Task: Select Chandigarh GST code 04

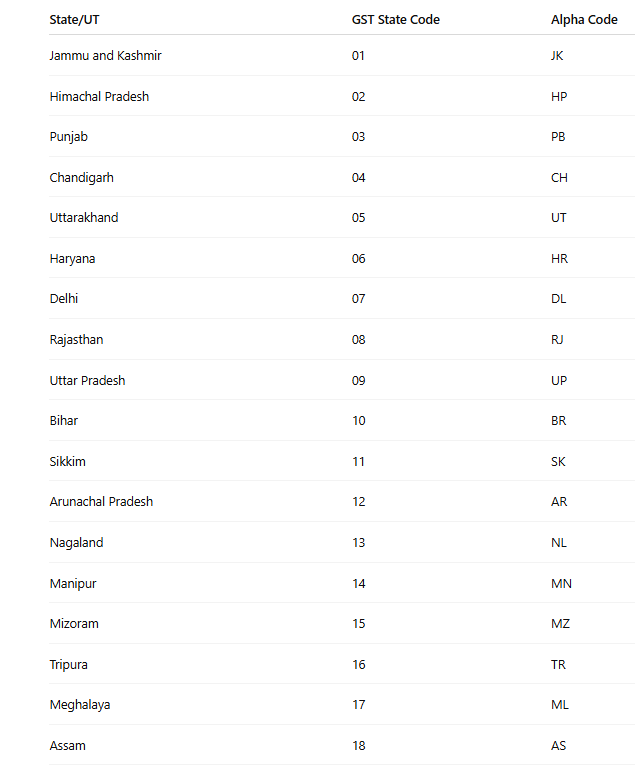Action: click(x=358, y=178)
